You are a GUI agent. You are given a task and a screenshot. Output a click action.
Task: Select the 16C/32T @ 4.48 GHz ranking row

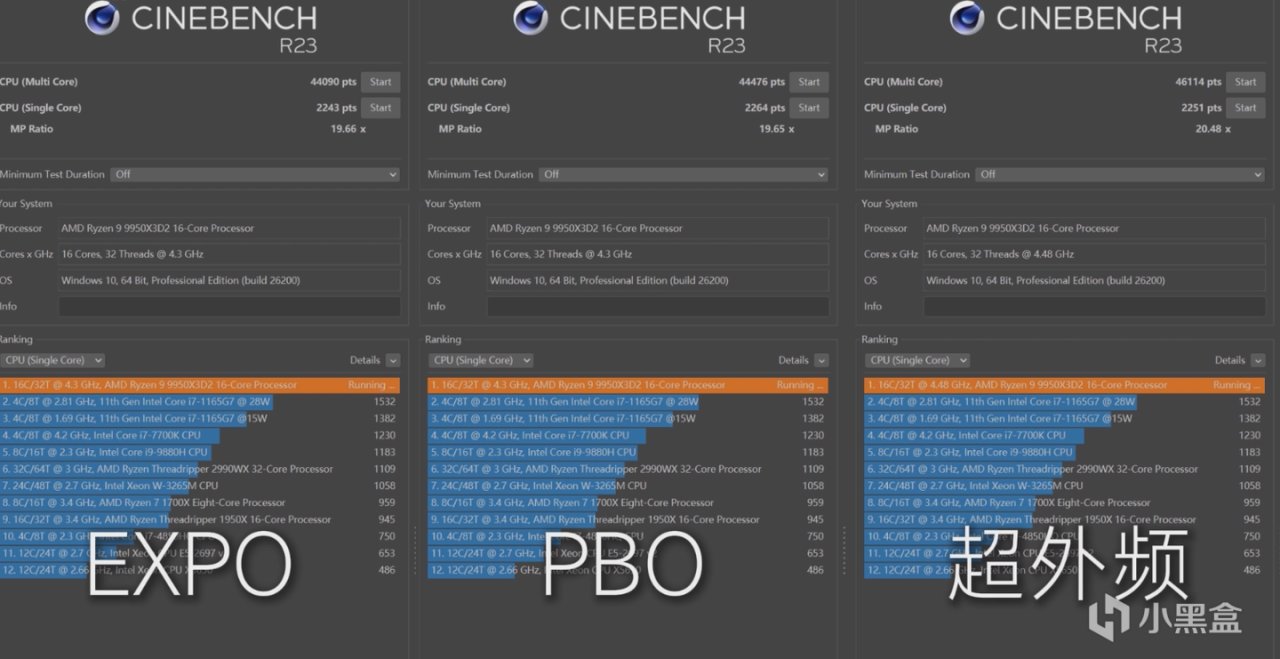(x=1064, y=385)
